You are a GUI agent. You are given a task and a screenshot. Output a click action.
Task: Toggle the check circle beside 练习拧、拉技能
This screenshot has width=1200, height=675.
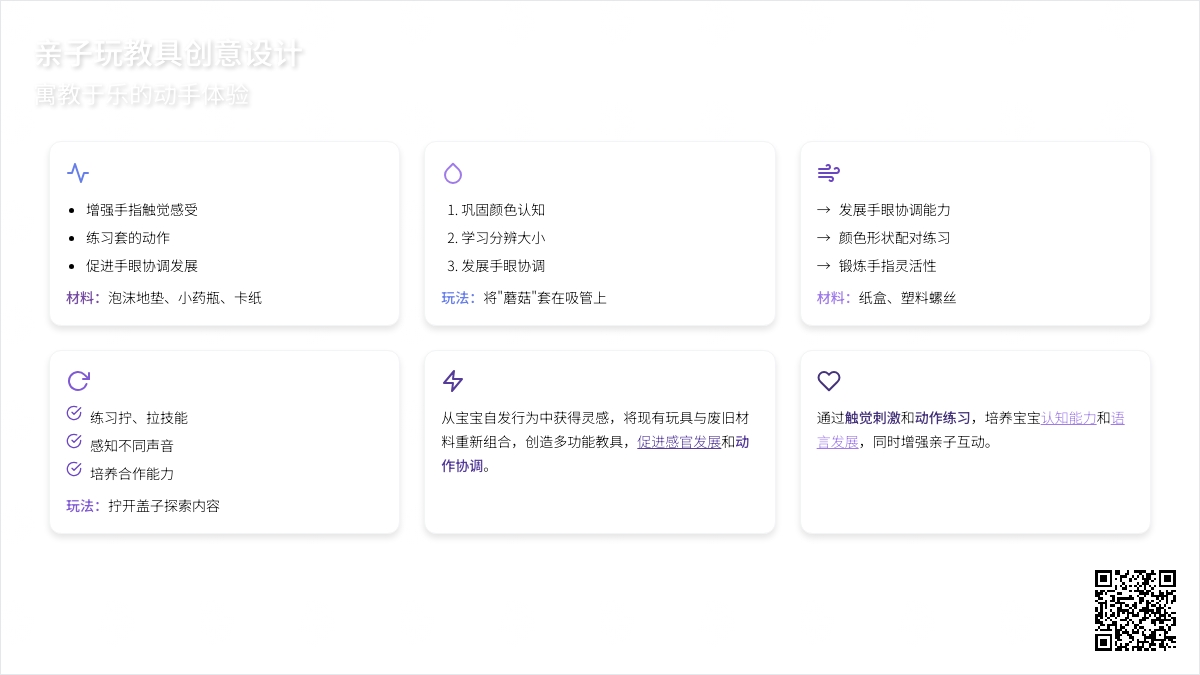pos(74,414)
